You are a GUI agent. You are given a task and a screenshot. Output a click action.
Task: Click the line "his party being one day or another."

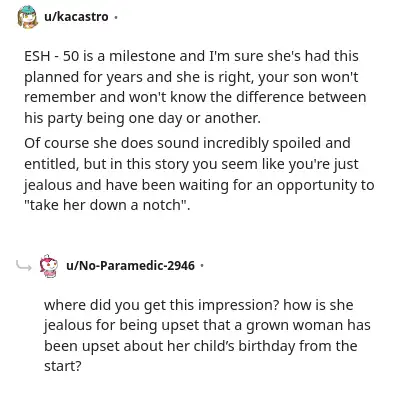coord(142,118)
